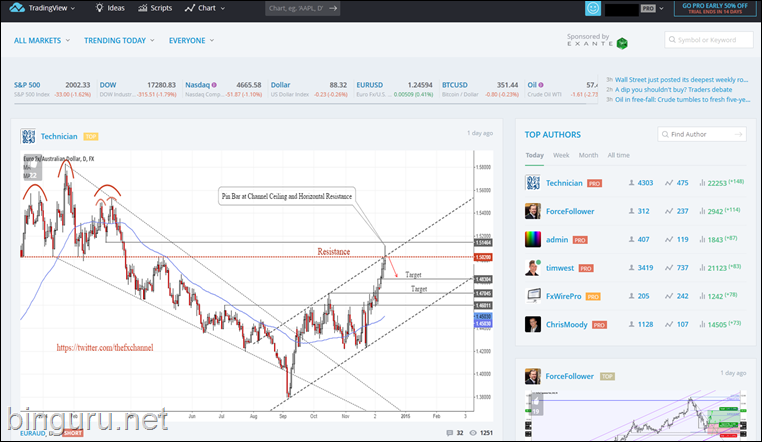762x442 pixels.
Task: Click the TradingView cloud logo
Action: [x=17, y=8]
